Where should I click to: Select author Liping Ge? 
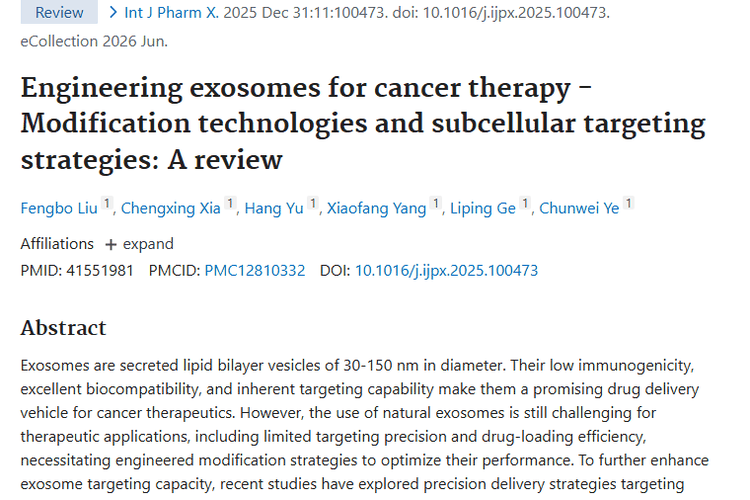click(482, 208)
